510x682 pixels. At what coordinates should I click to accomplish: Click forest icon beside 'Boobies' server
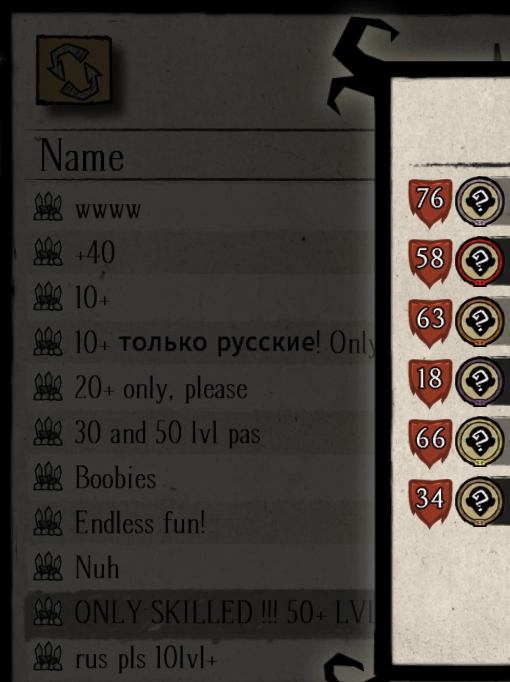pyautogui.click(x=48, y=477)
